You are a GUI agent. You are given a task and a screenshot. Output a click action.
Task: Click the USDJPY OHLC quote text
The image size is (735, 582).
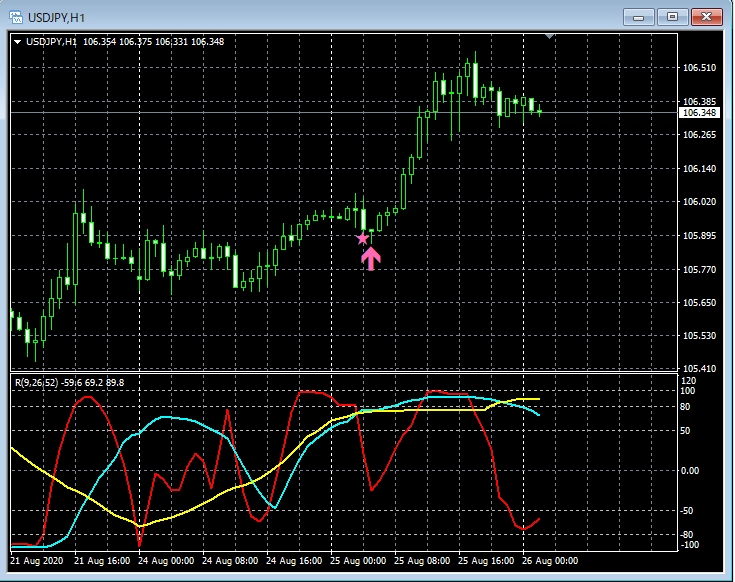tap(153, 42)
